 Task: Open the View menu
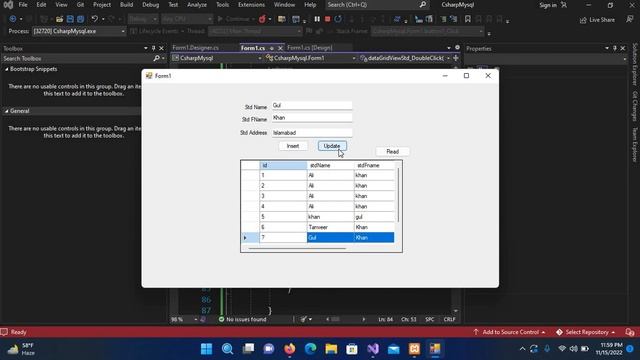pos(61,5)
